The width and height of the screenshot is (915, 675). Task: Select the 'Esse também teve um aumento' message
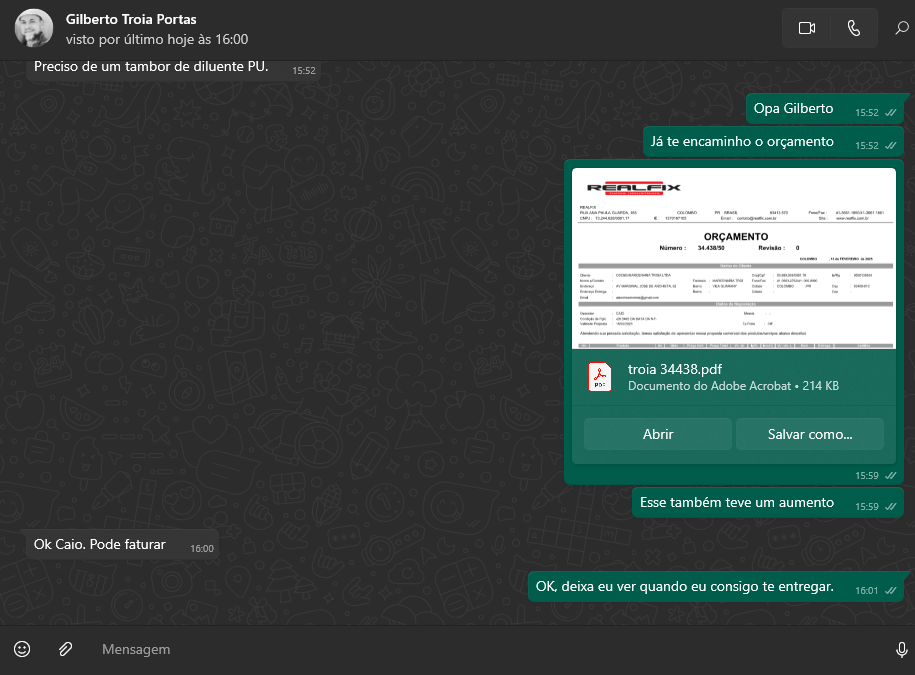(x=737, y=502)
